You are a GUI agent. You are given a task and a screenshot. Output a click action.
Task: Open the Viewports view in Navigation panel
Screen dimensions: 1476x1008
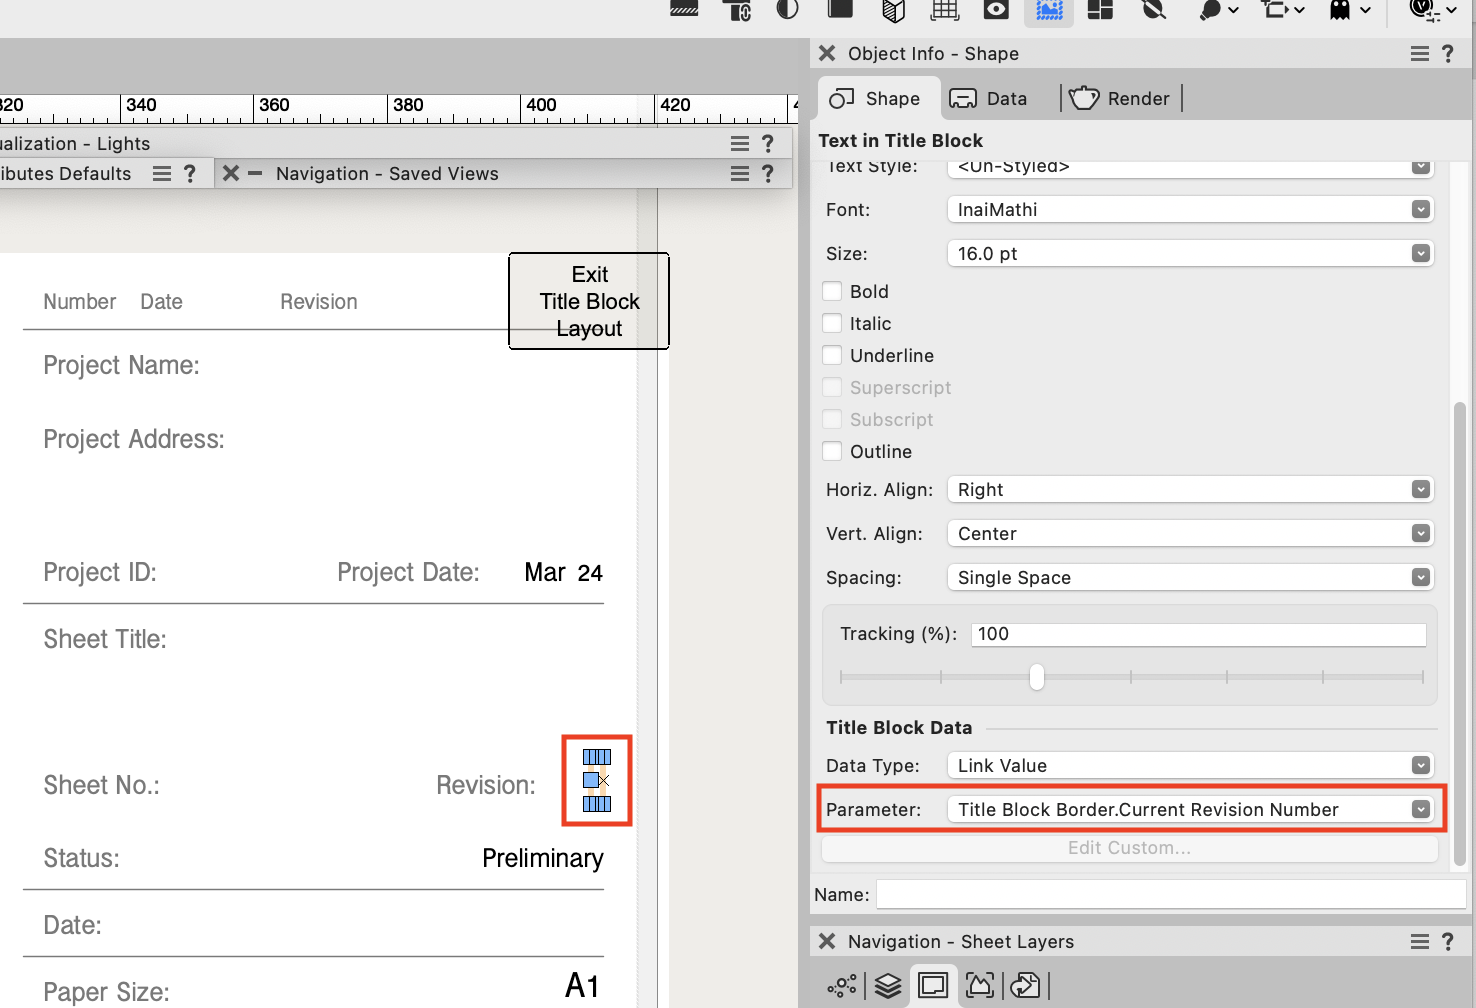(x=979, y=985)
